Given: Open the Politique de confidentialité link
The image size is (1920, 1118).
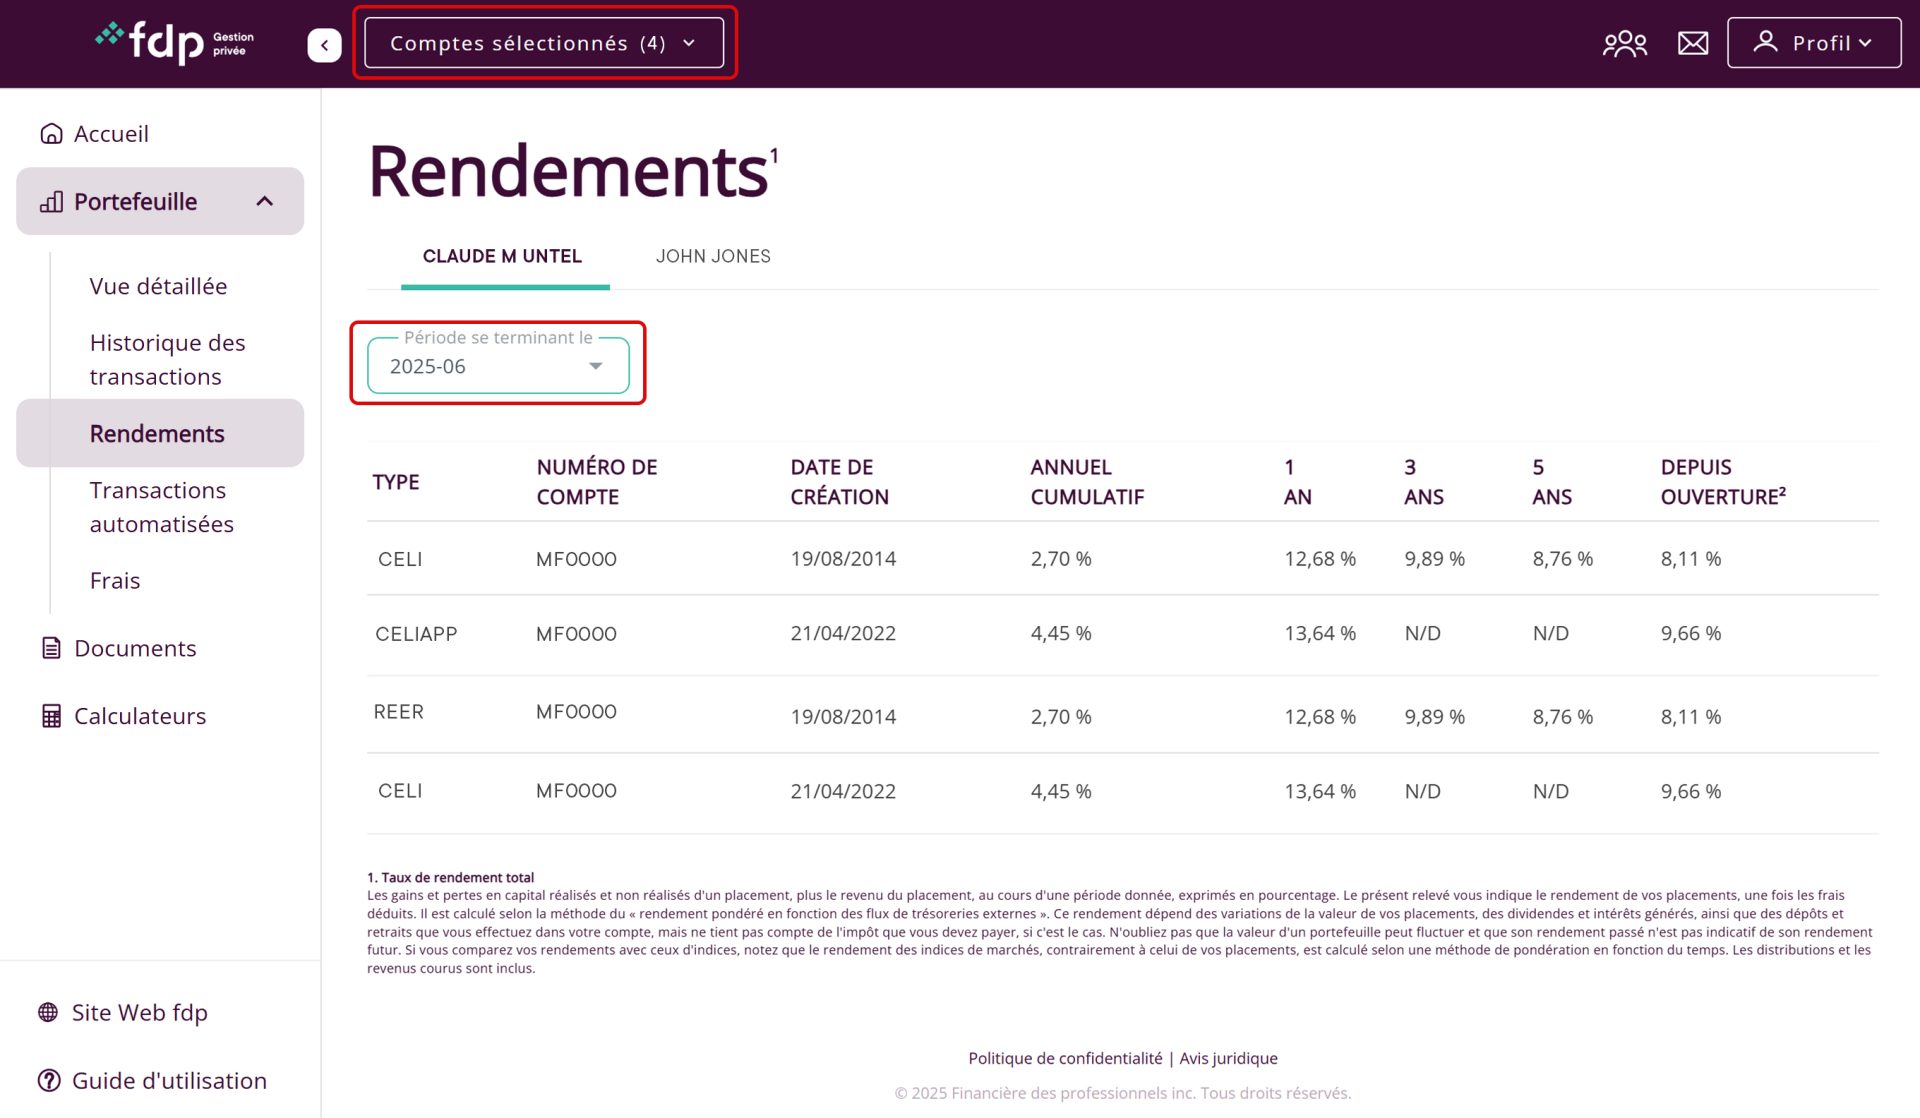Looking at the screenshot, I should (1065, 1058).
